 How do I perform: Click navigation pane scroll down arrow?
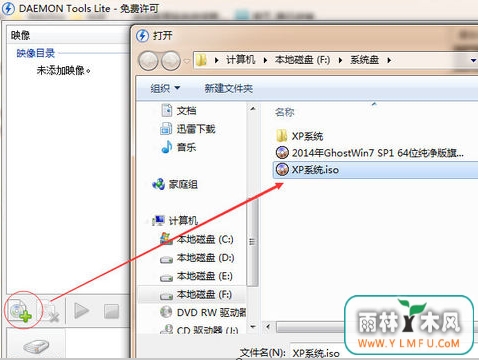(253, 327)
